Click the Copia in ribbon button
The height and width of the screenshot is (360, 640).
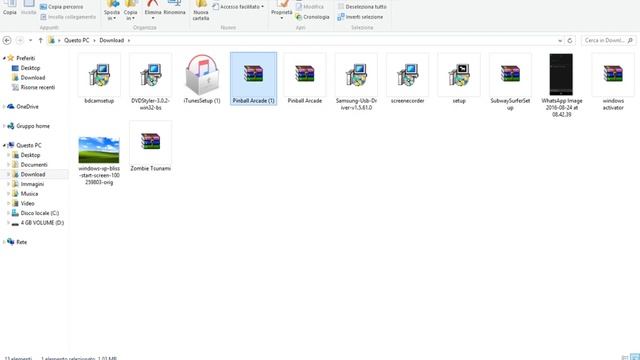click(131, 11)
